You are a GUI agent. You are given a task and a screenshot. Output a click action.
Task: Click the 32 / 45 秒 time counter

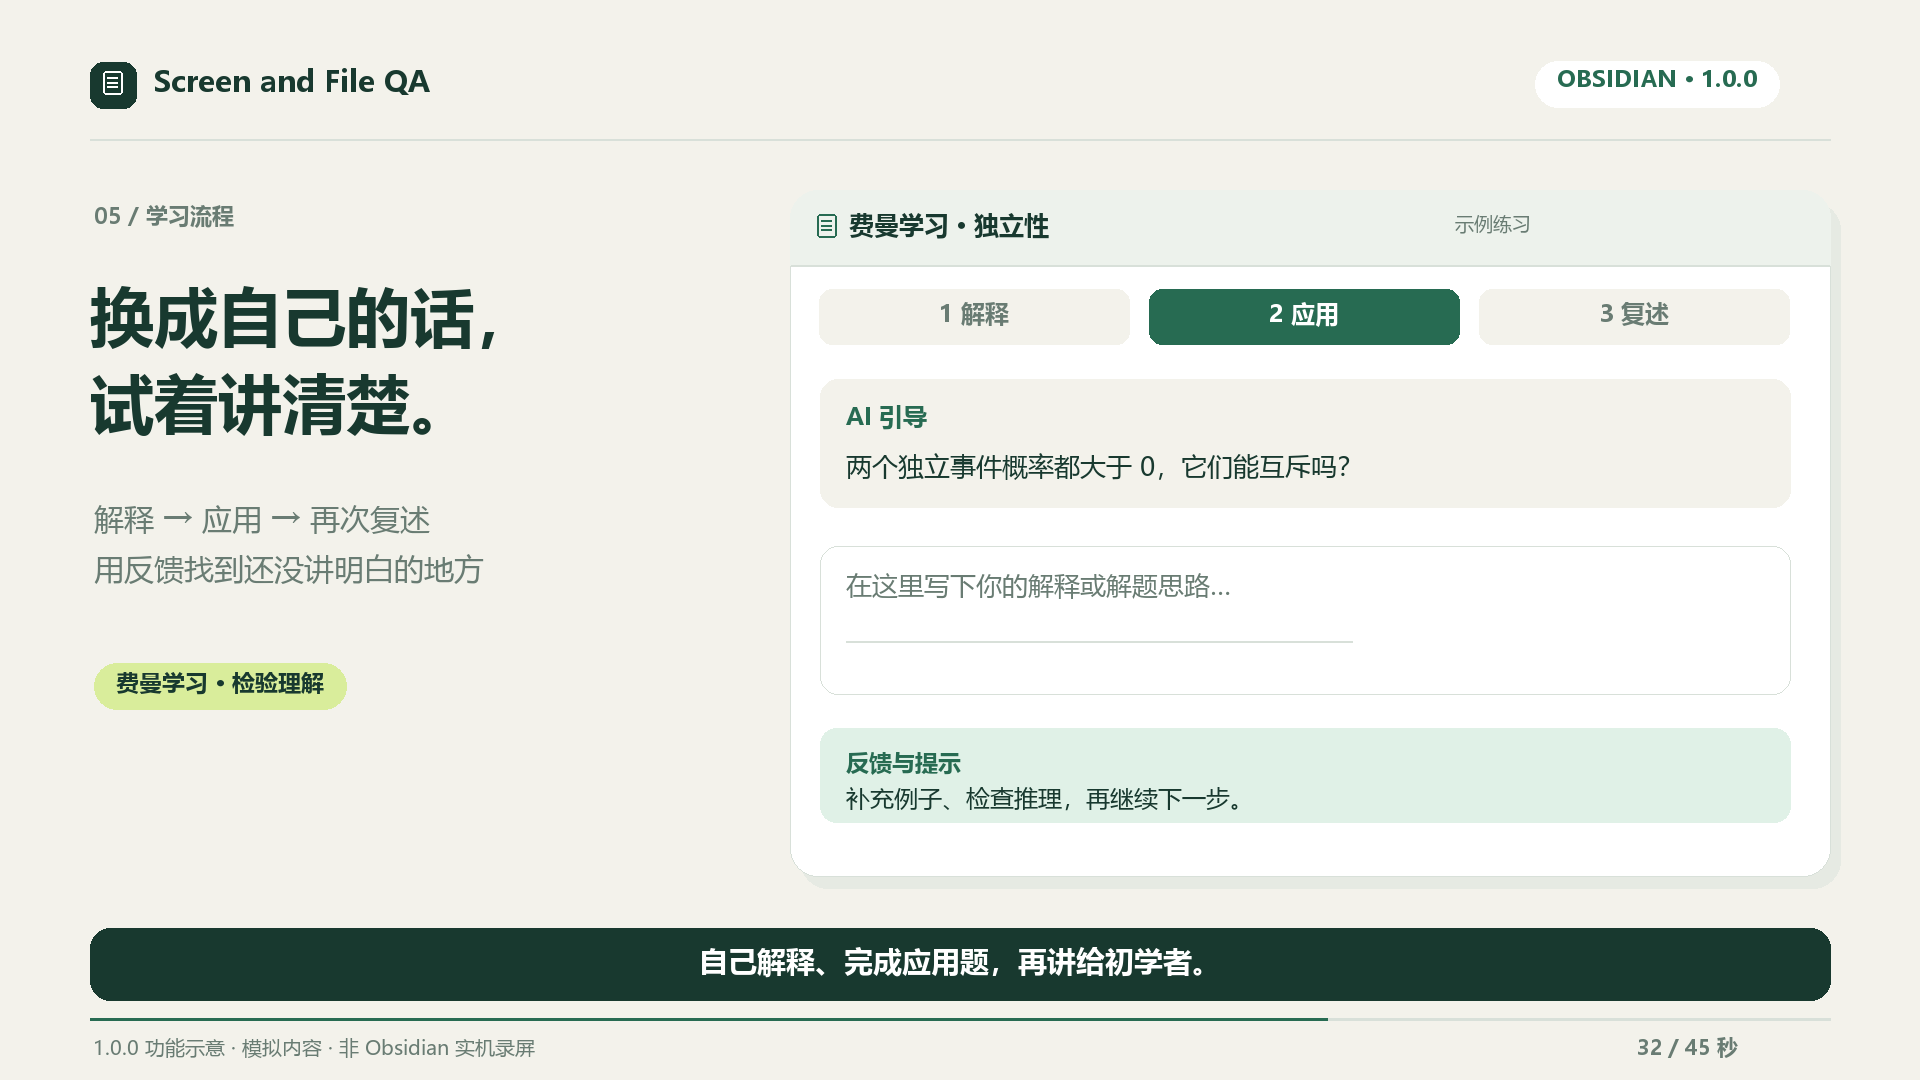tap(1687, 1047)
